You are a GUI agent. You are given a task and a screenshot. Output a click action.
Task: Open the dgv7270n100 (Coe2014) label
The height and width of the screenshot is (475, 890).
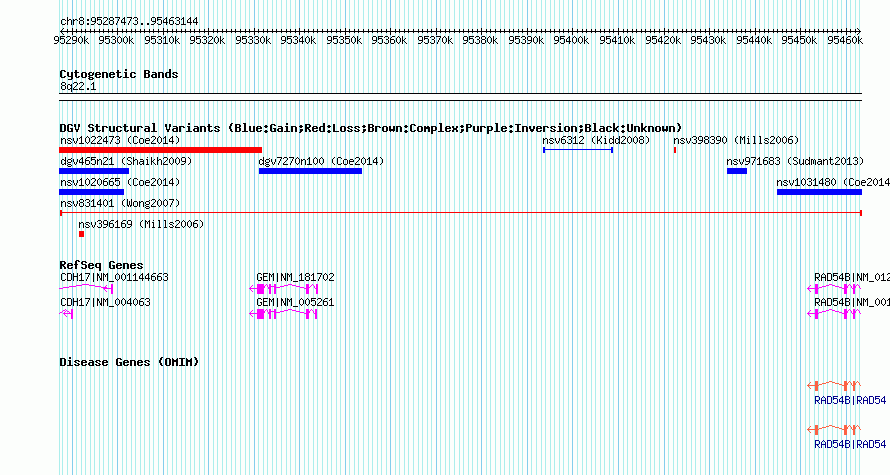(x=321, y=161)
